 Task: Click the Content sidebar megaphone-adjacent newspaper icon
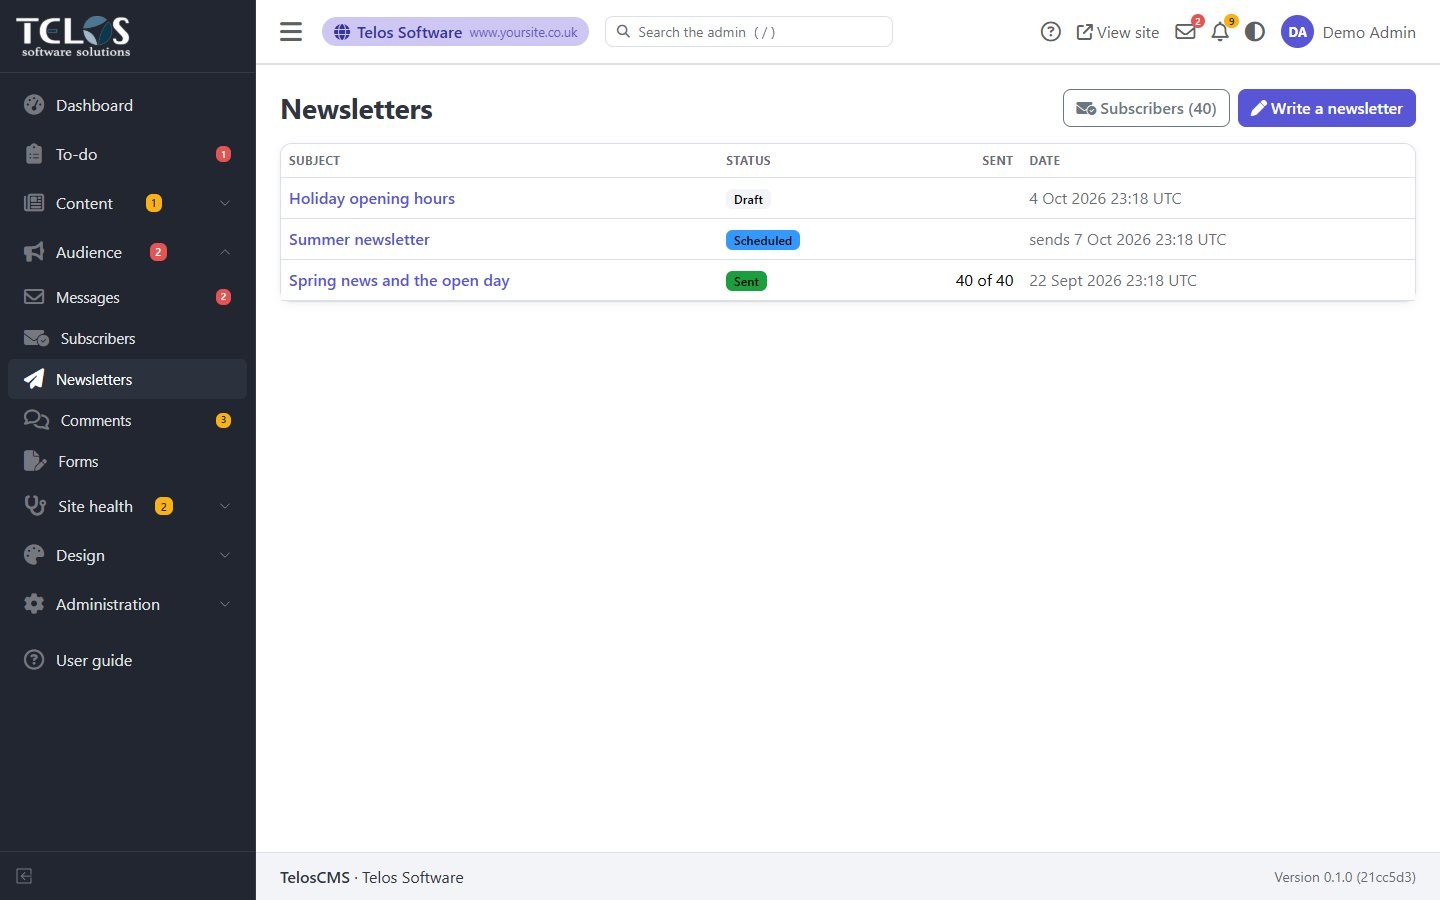34,203
